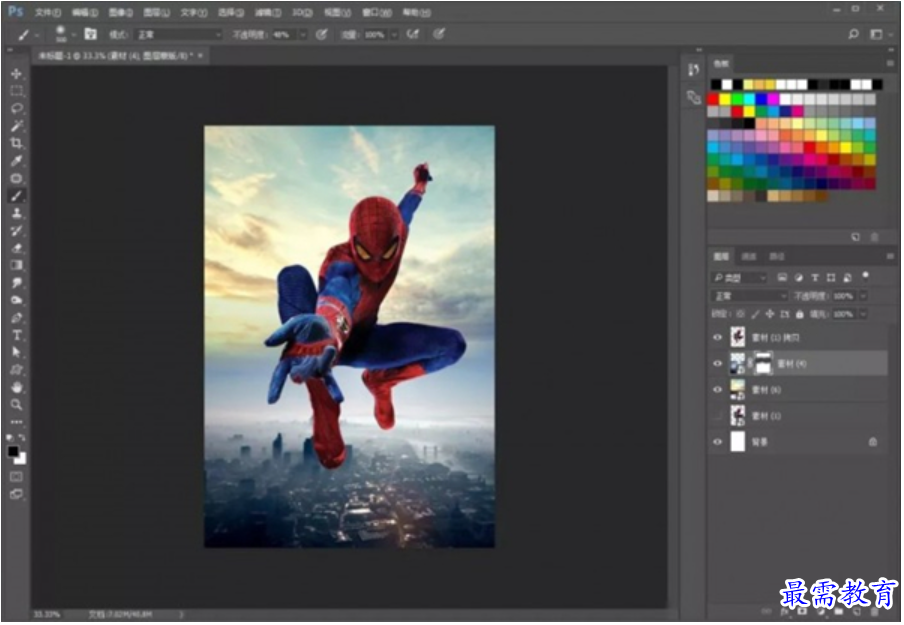Open the Swatches panel menu

[890, 63]
